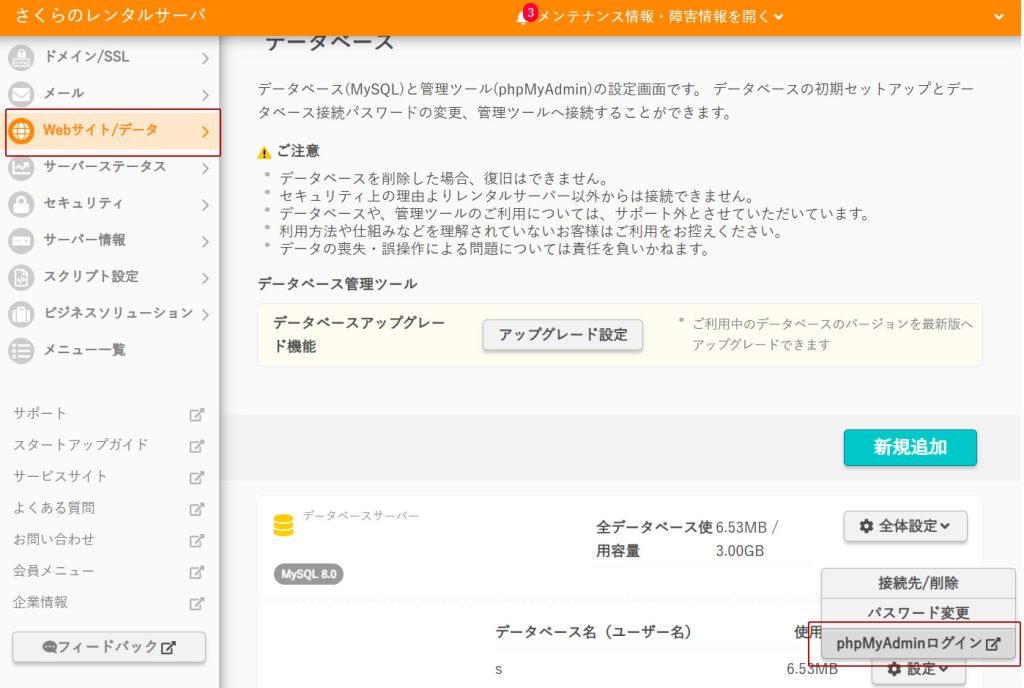This screenshot has height=688, width=1024.
Task: Open the お問い合わせ link
Action: point(54,539)
